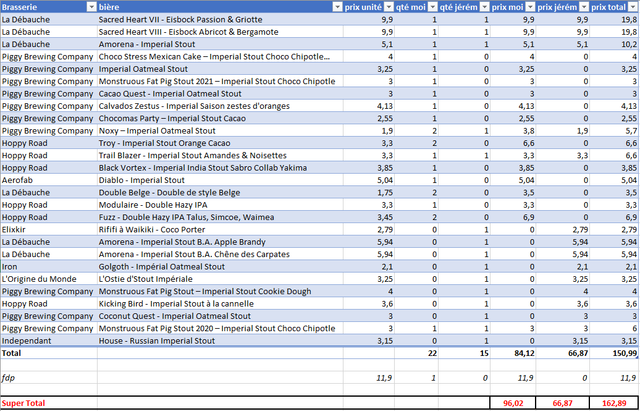Click Chocomas Party Imperial Stout Cacao cell
The height and width of the screenshot is (411, 640).
(x=220, y=118)
